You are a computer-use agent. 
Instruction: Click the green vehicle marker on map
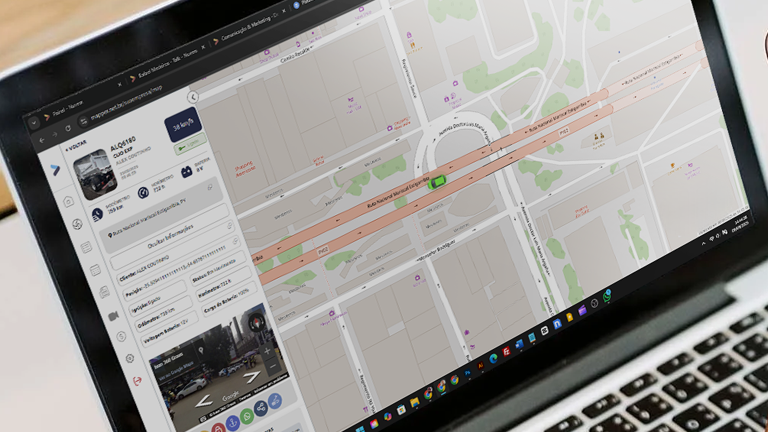coord(436,182)
